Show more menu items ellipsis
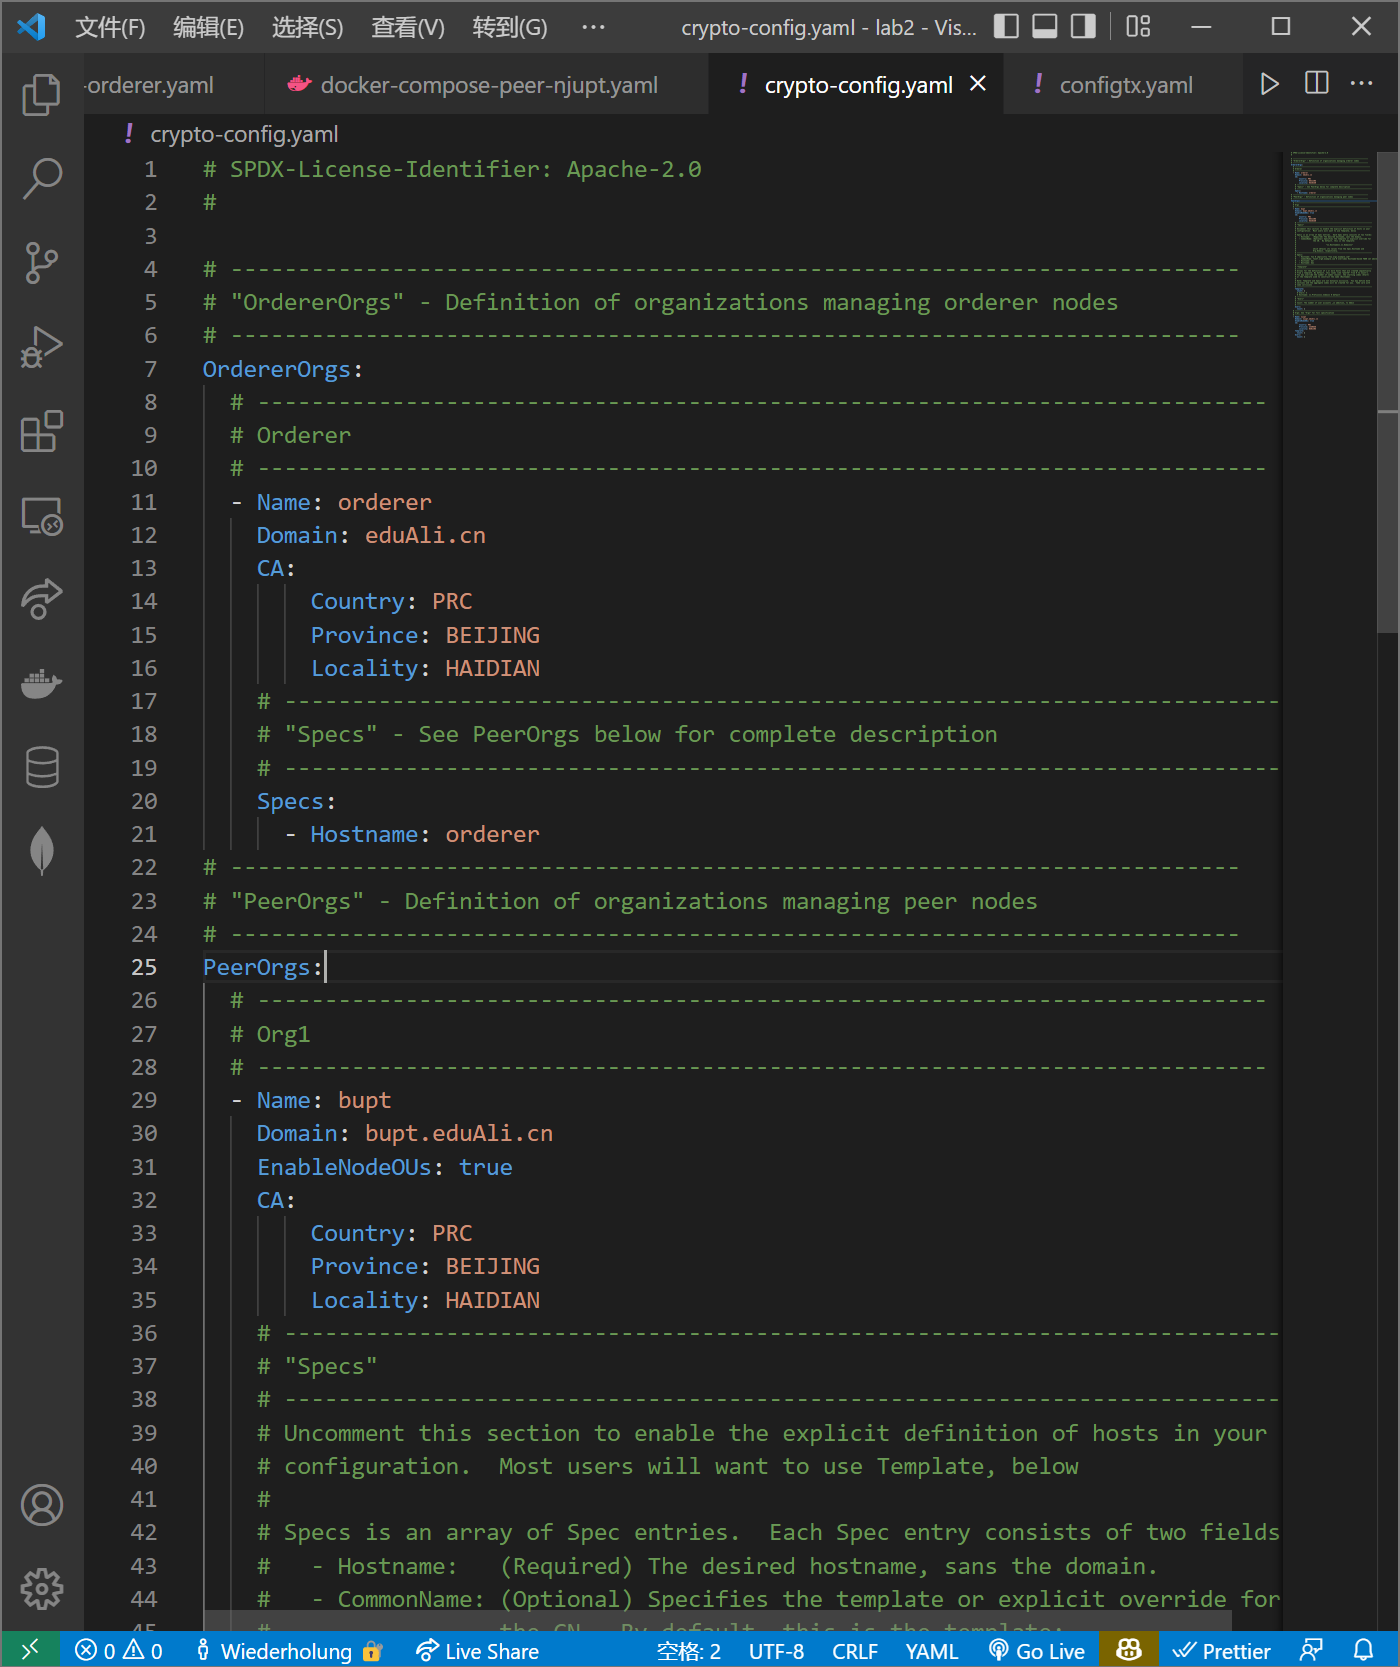Screen dimensions: 1400x1667 tap(593, 27)
